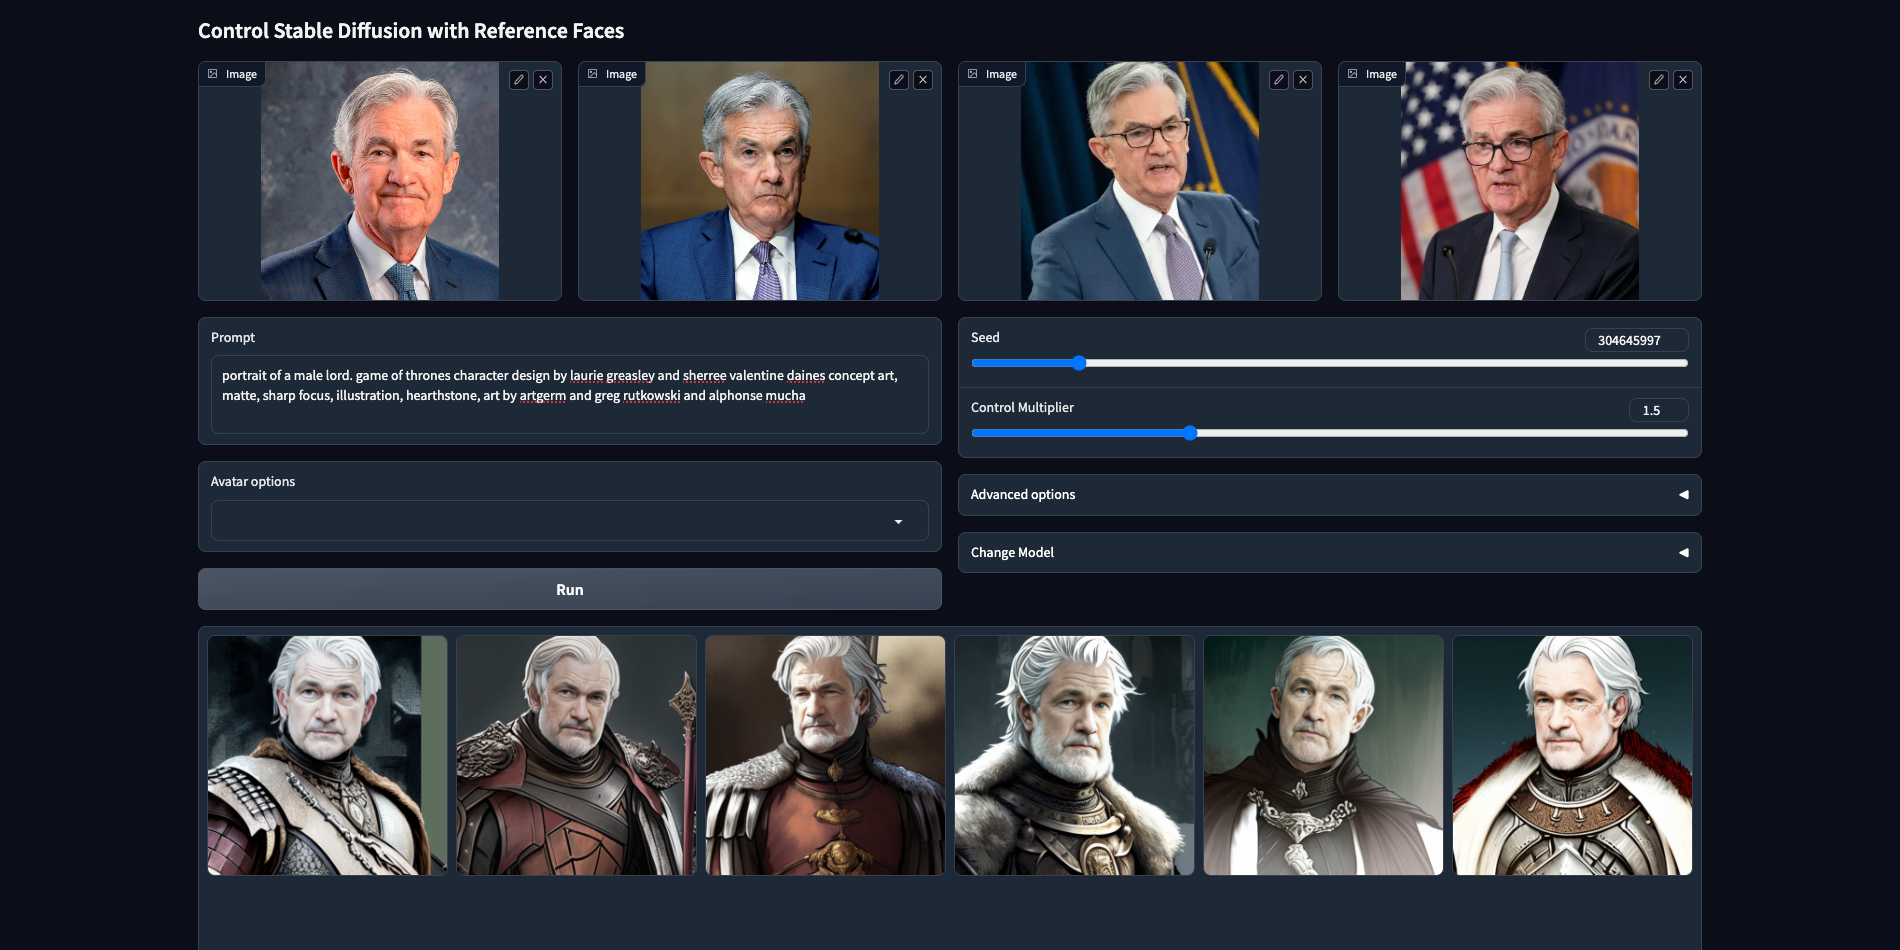This screenshot has height=950, width=1900.
Task: Click the fourth reference photo with flag
Action: [1520, 181]
